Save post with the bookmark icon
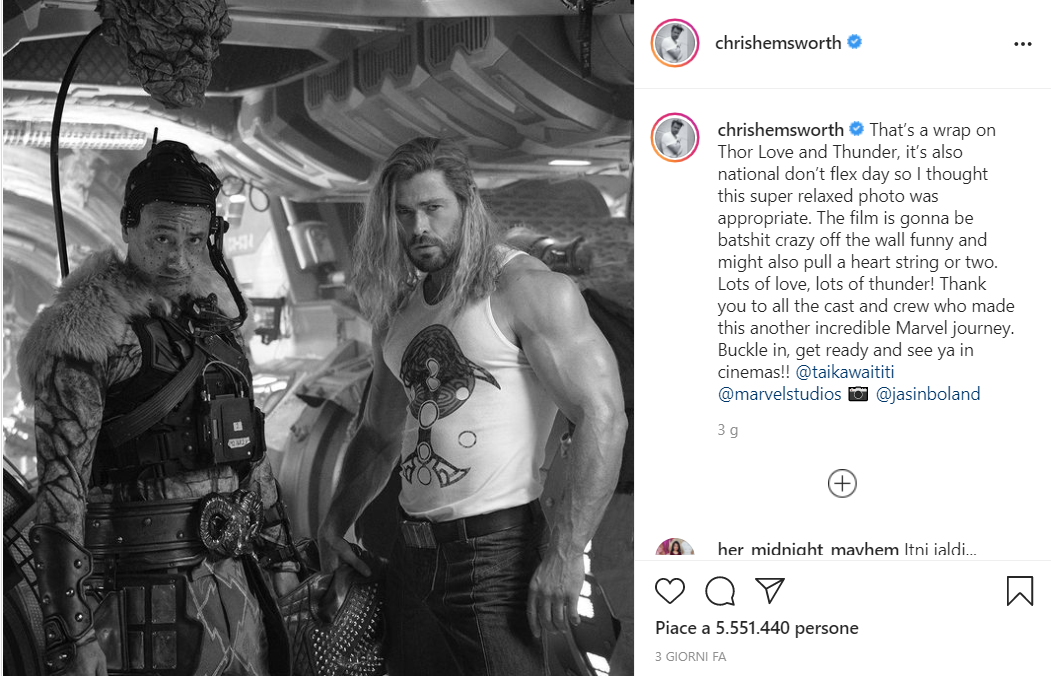The image size is (1051, 676). [1019, 591]
